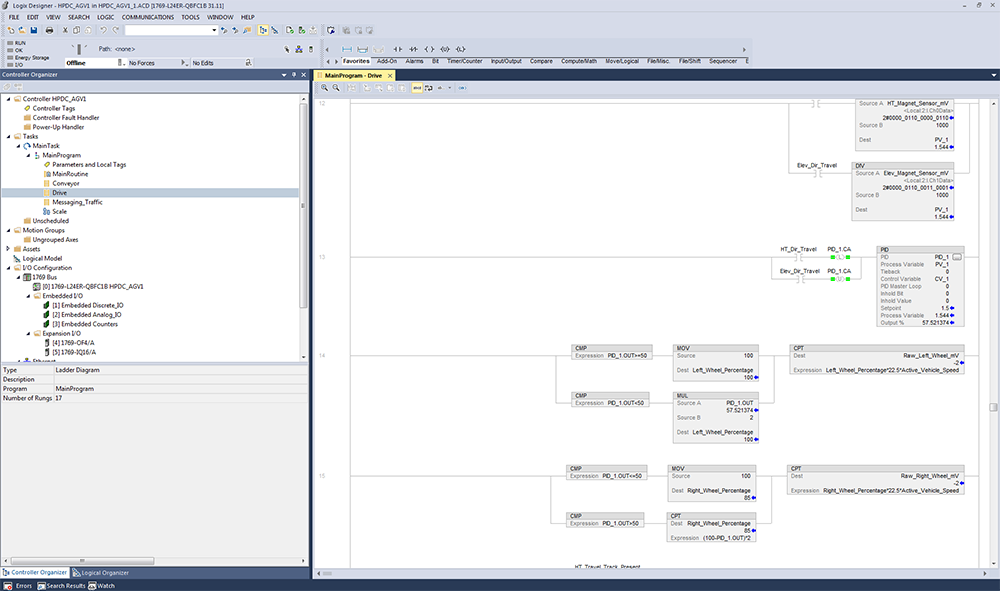Click the Controller Organizer horizontal scrollbar thumb
This screenshot has width=1000, height=591.
(82, 561)
